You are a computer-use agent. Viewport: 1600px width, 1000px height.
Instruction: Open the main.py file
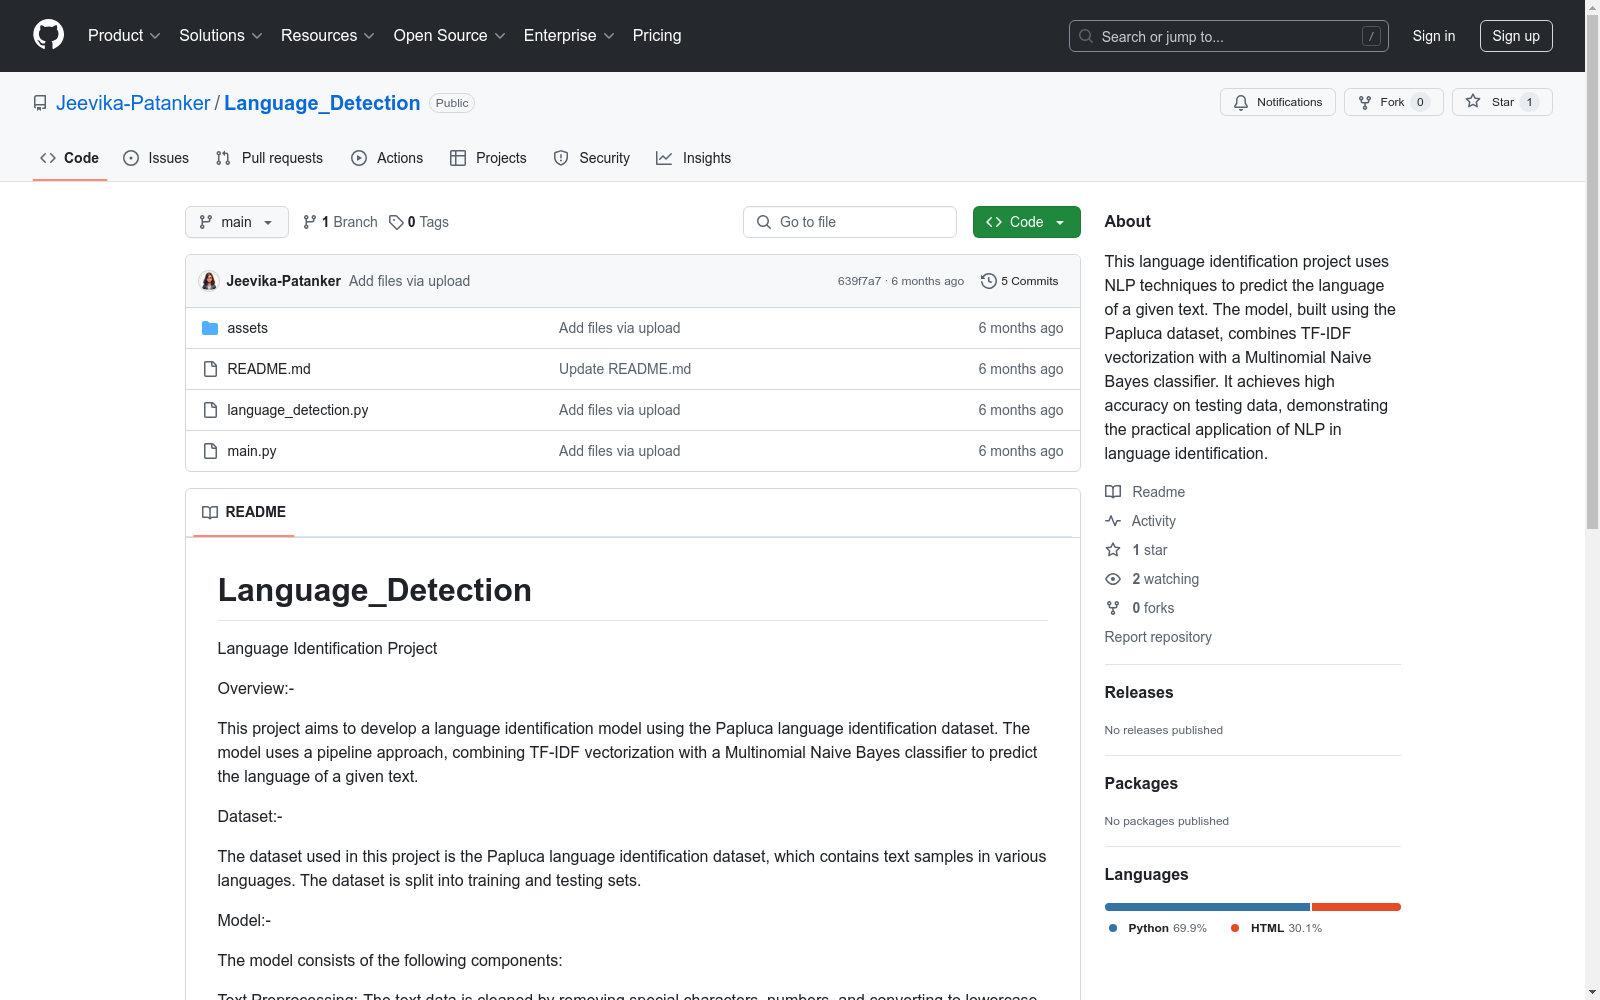(x=252, y=451)
